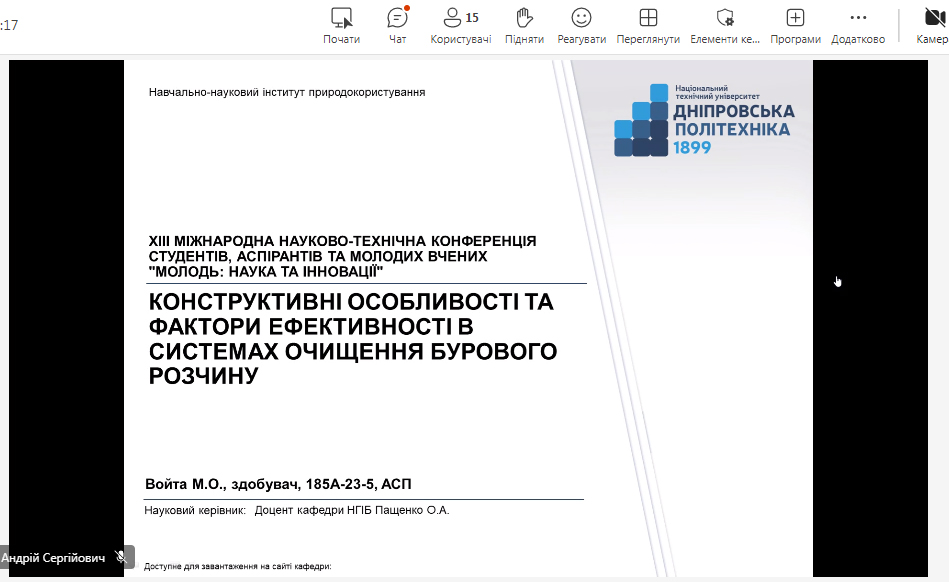This screenshot has height=582, width=949.
Task: Turn on the camera with Камера
Action: pyautogui.click(x=934, y=18)
